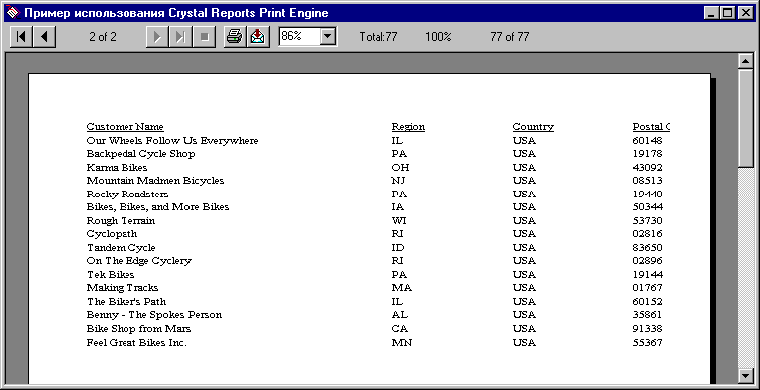
Task: Print the report using printer icon
Action: (235, 37)
